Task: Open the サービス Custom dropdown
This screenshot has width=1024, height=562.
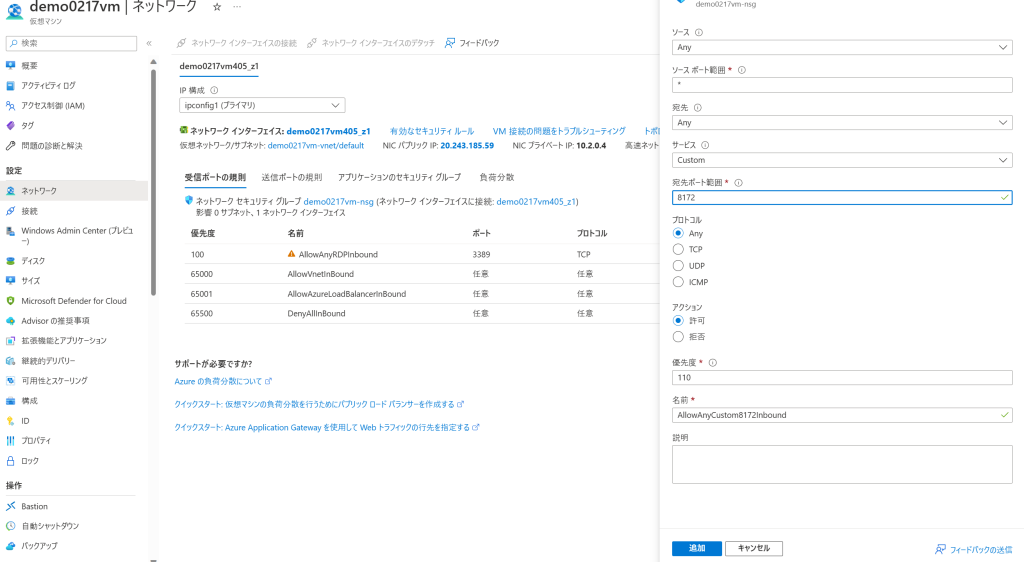Action: pyautogui.click(x=842, y=160)
